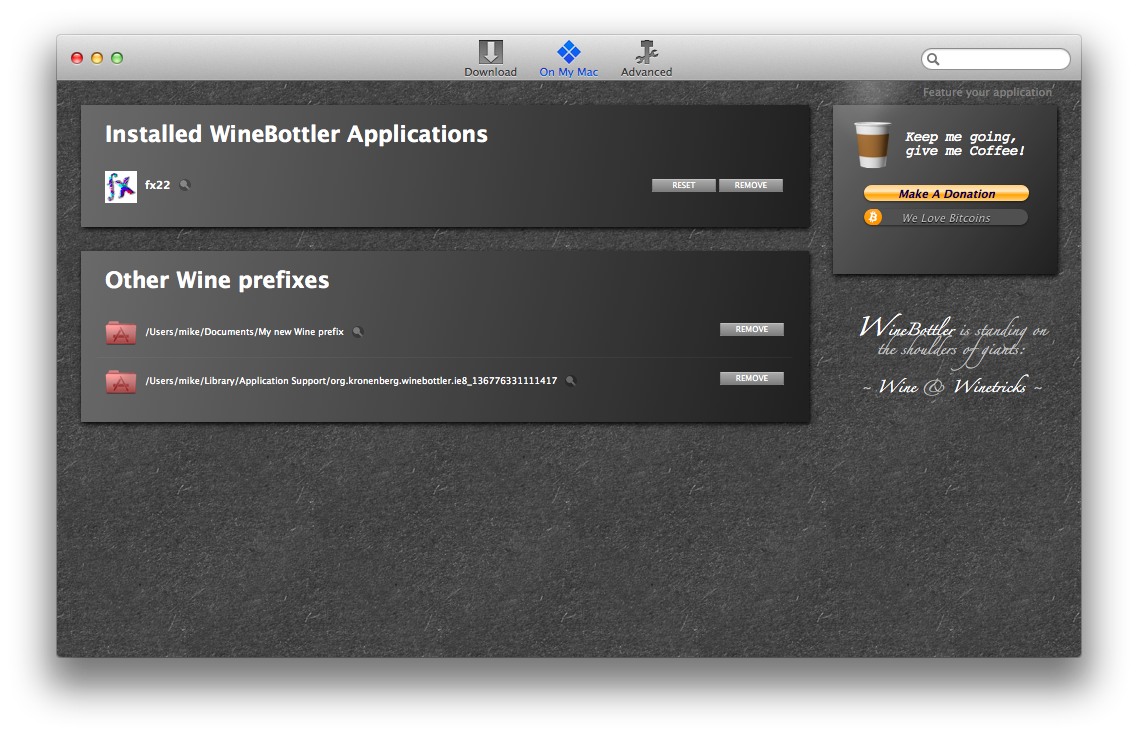Image resolution: width=1138 pixels, height=736 pixels.
Task: Click the org.kronenberg.winebottler.ie8 path text
Action: tap(351, 381)
